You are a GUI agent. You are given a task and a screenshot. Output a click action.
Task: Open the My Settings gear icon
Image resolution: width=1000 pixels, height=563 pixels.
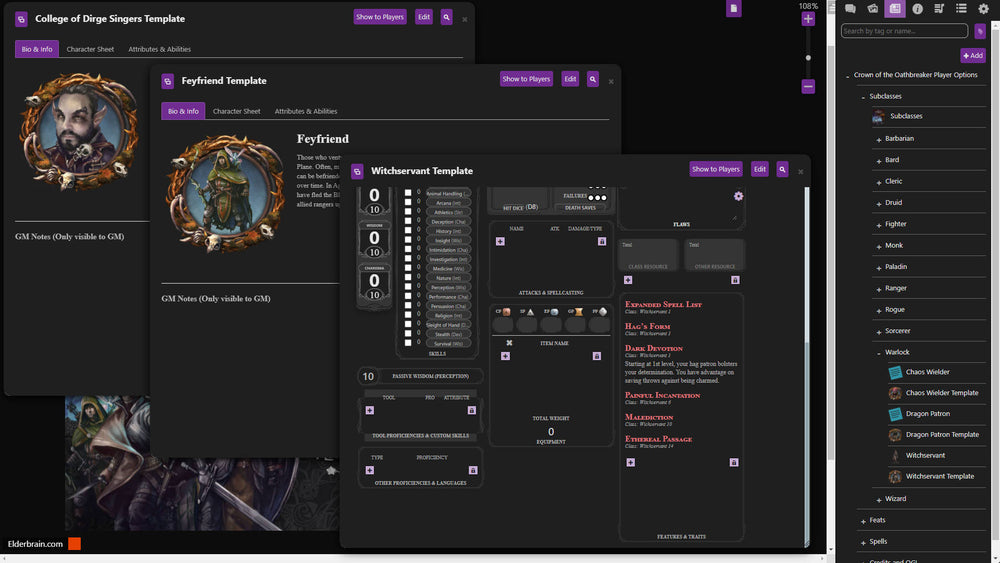tap(983, 9)
